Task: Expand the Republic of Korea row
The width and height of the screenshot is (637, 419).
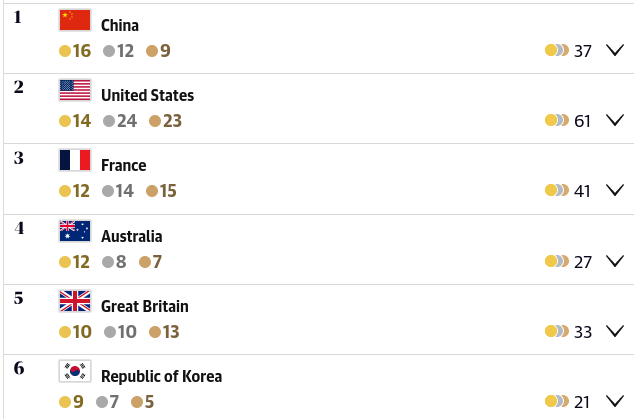Action: tap(614, 401)
